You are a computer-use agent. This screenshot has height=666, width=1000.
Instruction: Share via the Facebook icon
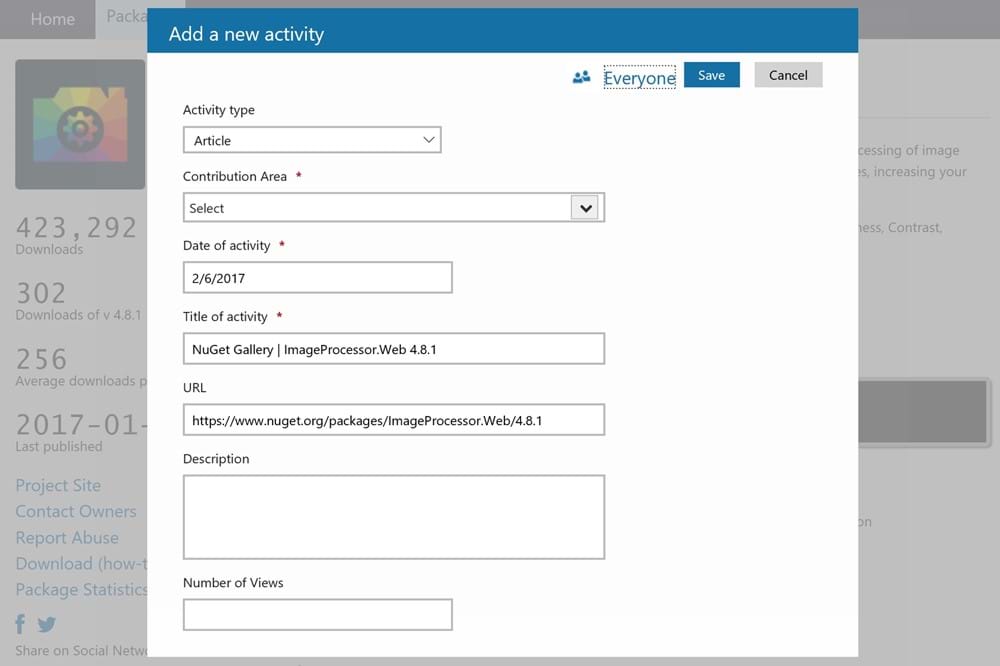20,624
